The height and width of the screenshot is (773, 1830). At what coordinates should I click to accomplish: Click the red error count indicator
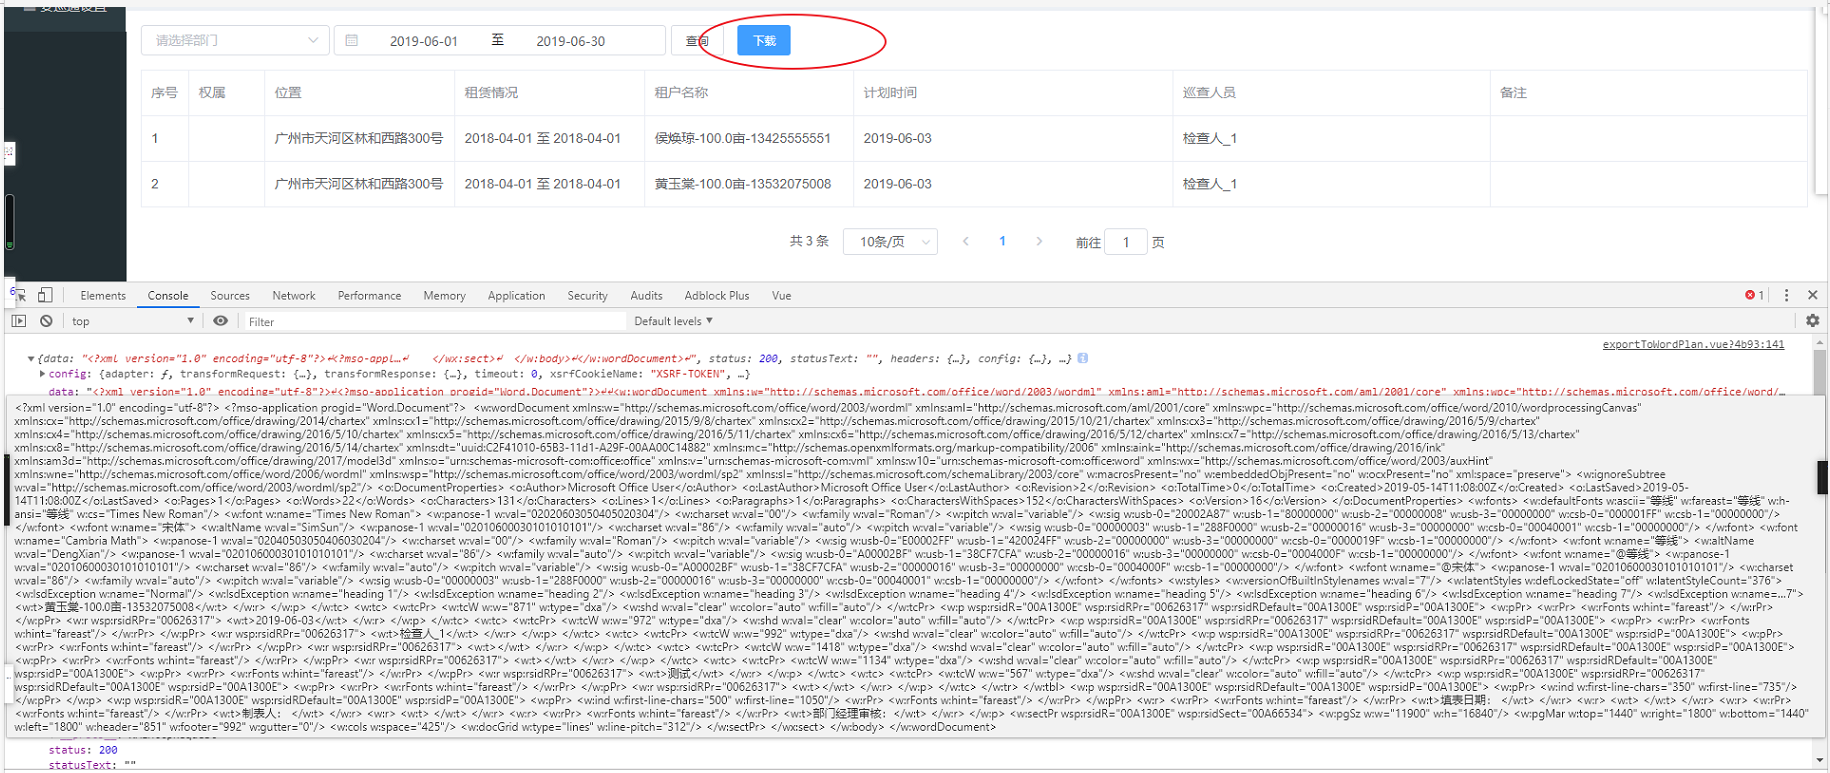click(x=1755, y=295)
